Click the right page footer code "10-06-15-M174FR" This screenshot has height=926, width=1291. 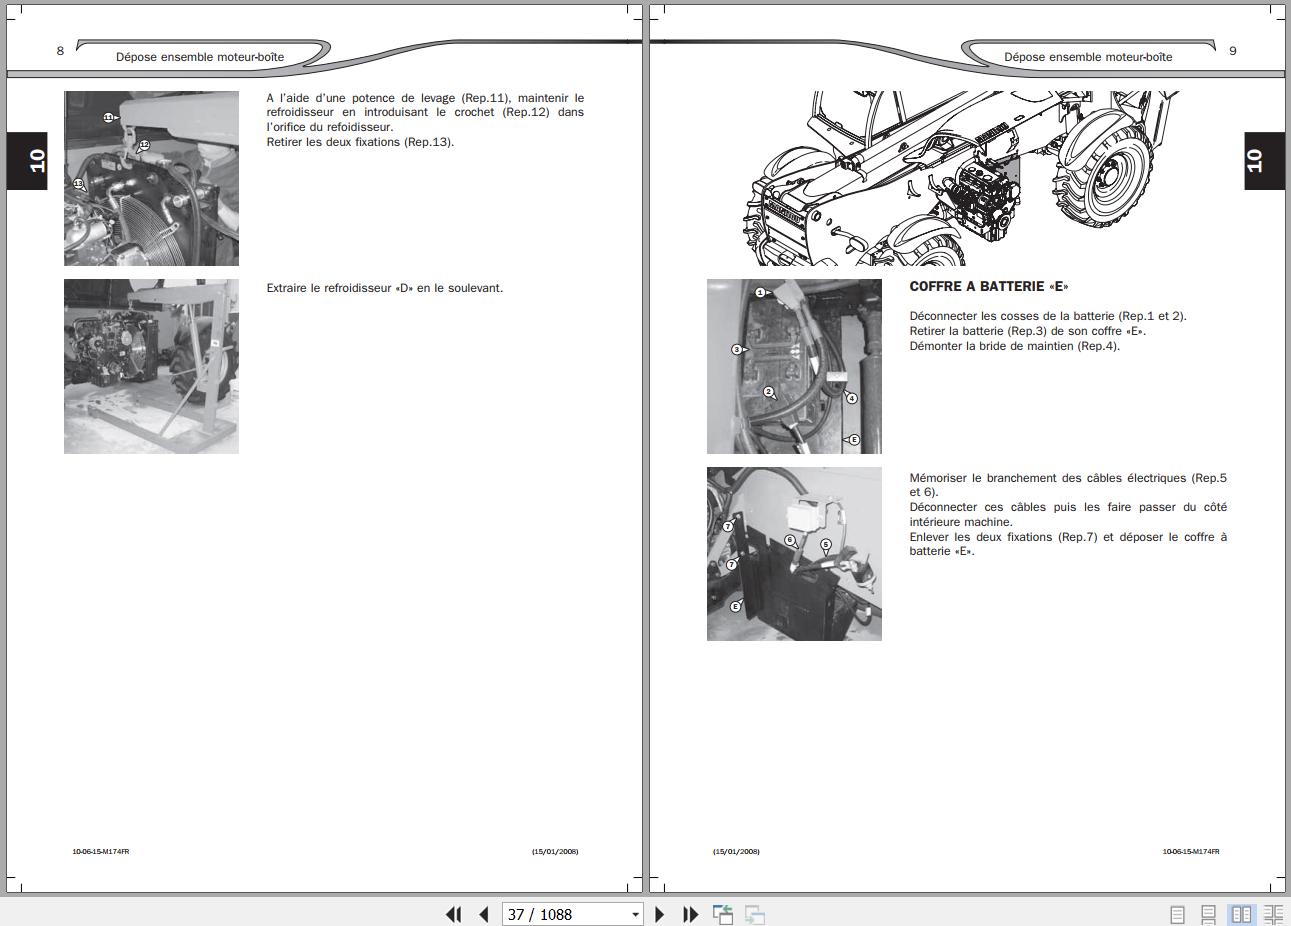click(1191, 852)
